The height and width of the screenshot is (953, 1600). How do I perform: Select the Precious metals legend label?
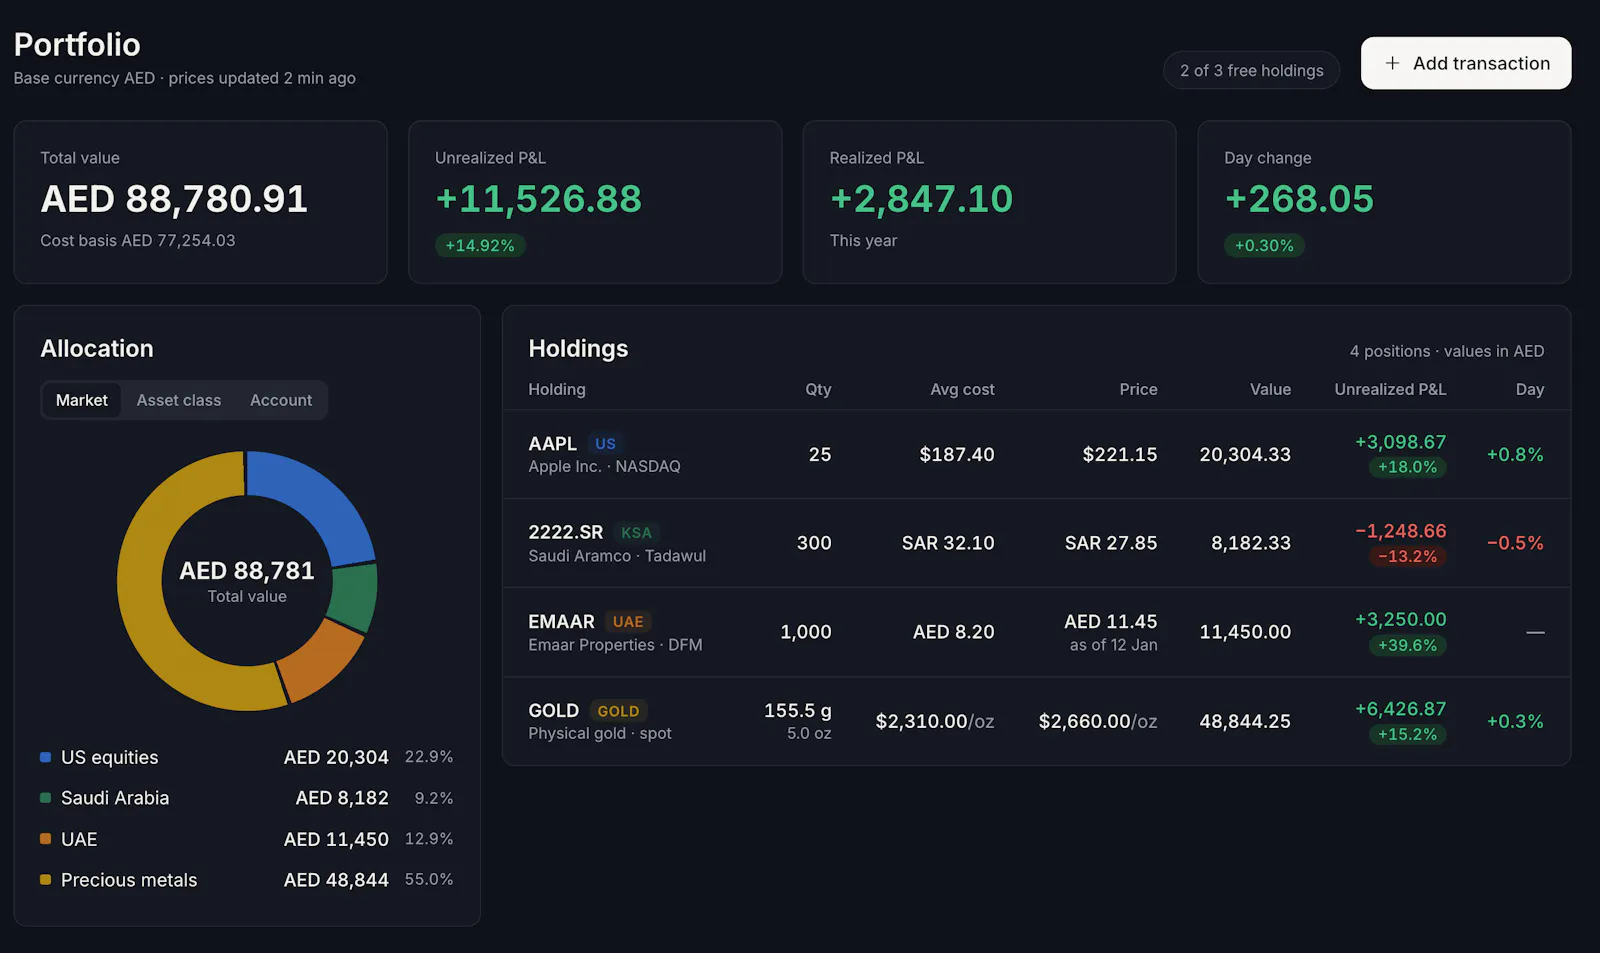pos(129,880)
